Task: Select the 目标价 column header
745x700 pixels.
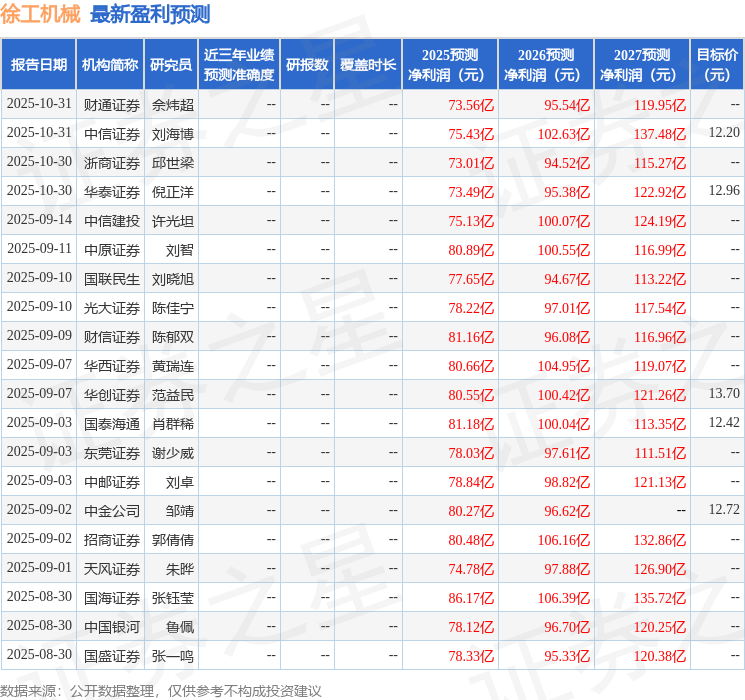Action: click(717, 65)
